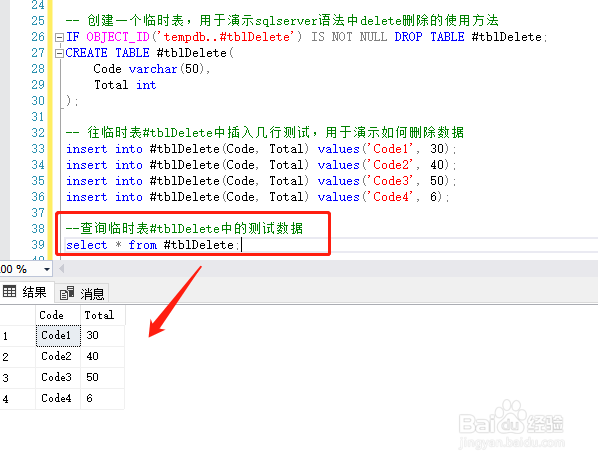The height and width of the screenshot is (464, 598).
Task: Click the comment line 往临时表#tblDelete中插入几行测试
Action: point(265,133)
